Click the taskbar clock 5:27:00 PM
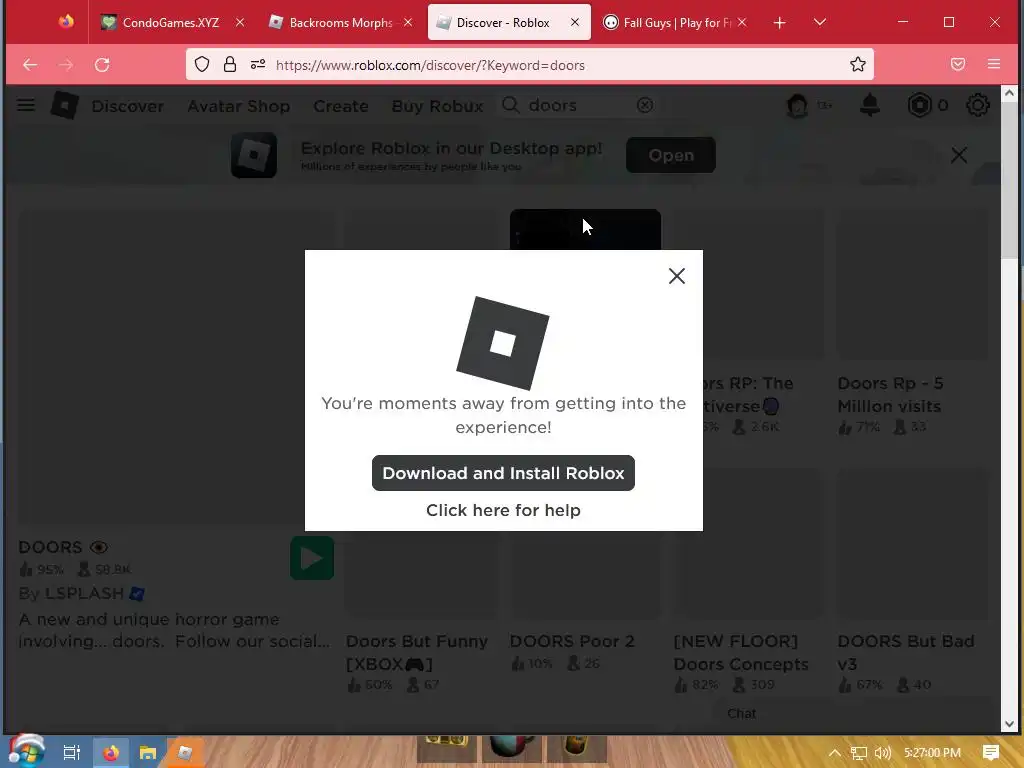The image size is (1024, 768). (932, 753)
